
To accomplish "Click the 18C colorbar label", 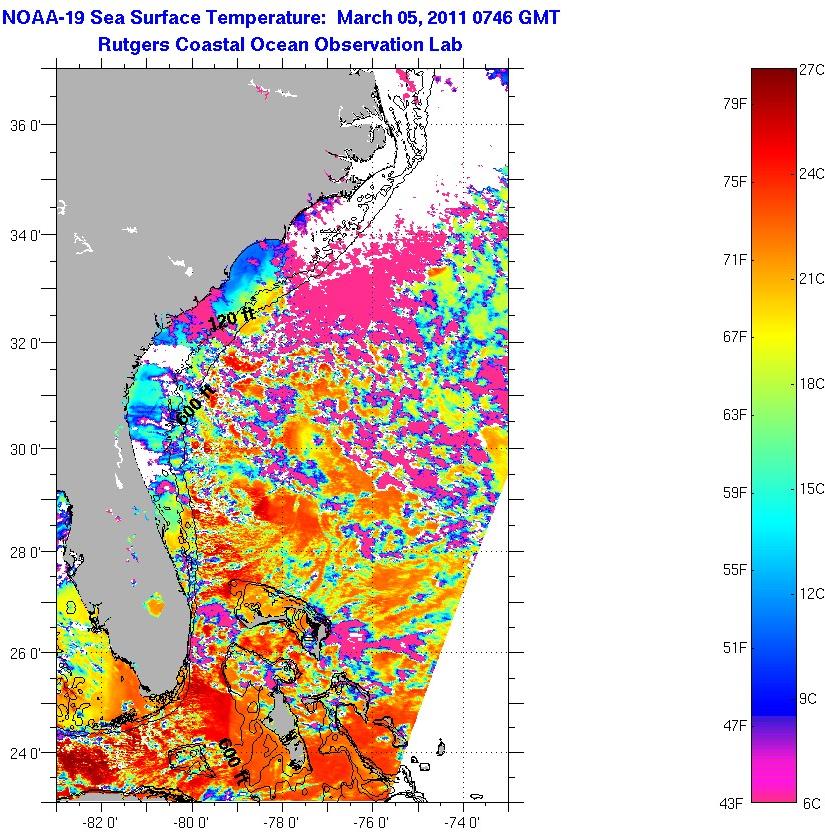I will point(812,384).
